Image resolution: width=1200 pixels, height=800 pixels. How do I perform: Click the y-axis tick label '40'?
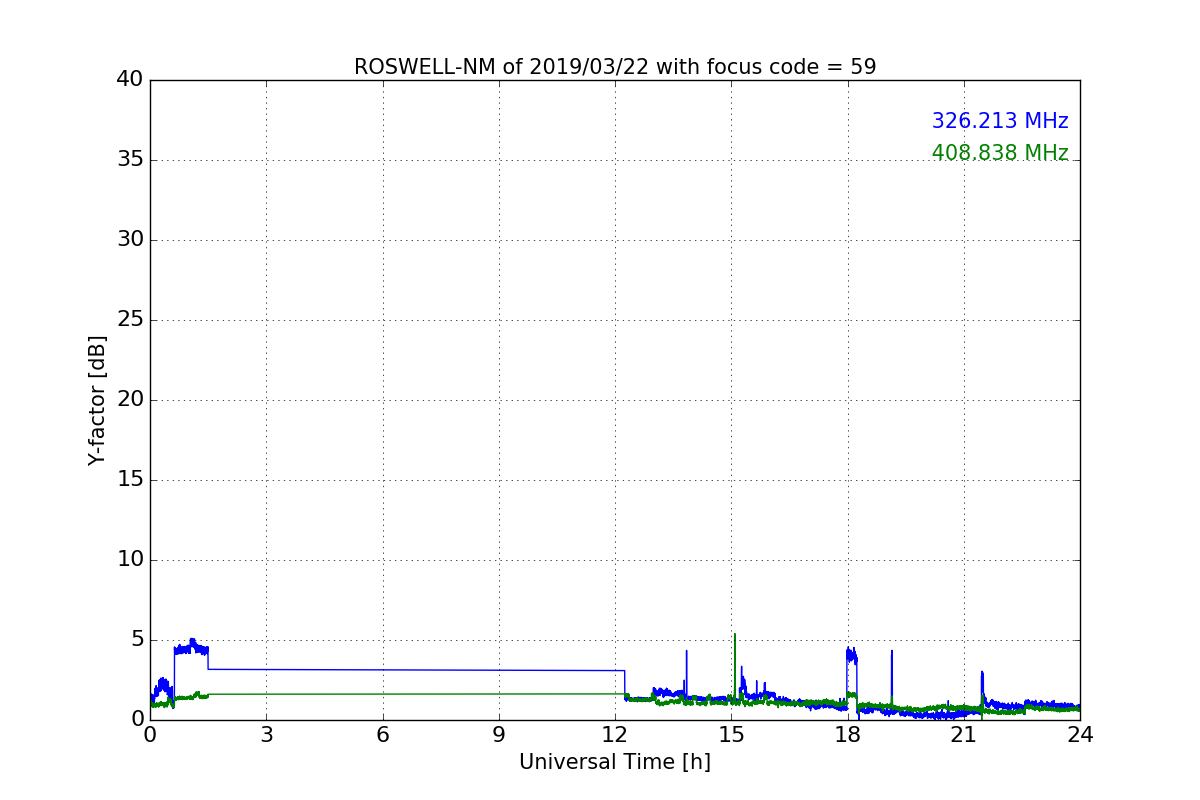[130, 80]
